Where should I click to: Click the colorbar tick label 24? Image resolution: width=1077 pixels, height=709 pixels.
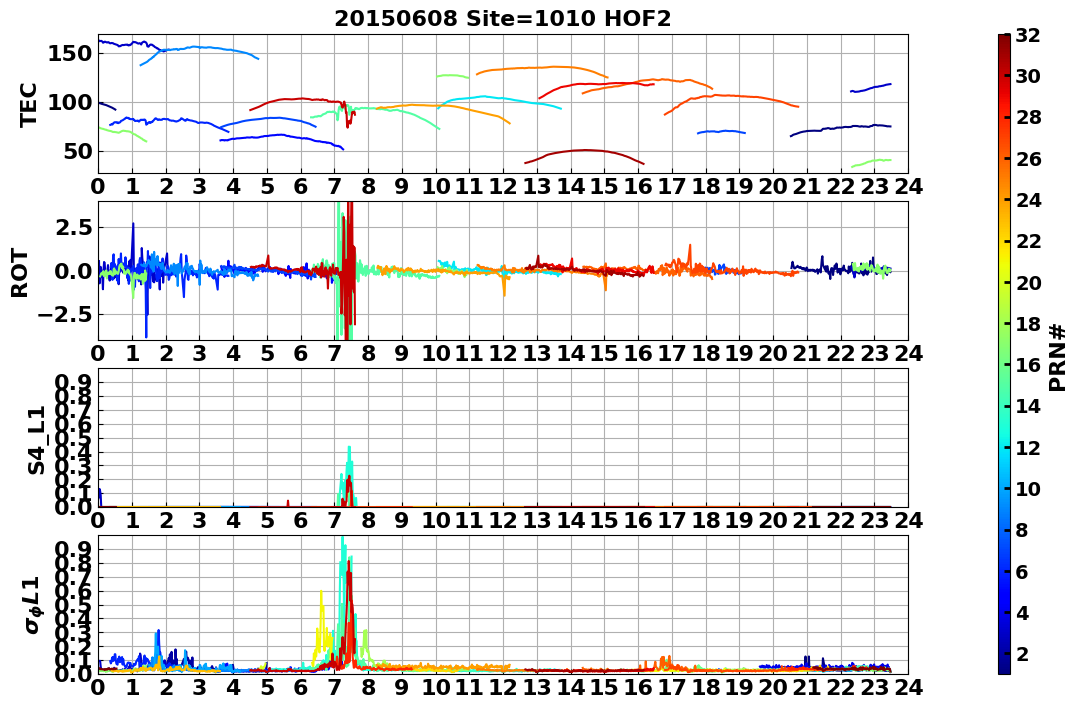click(1028, 201)
